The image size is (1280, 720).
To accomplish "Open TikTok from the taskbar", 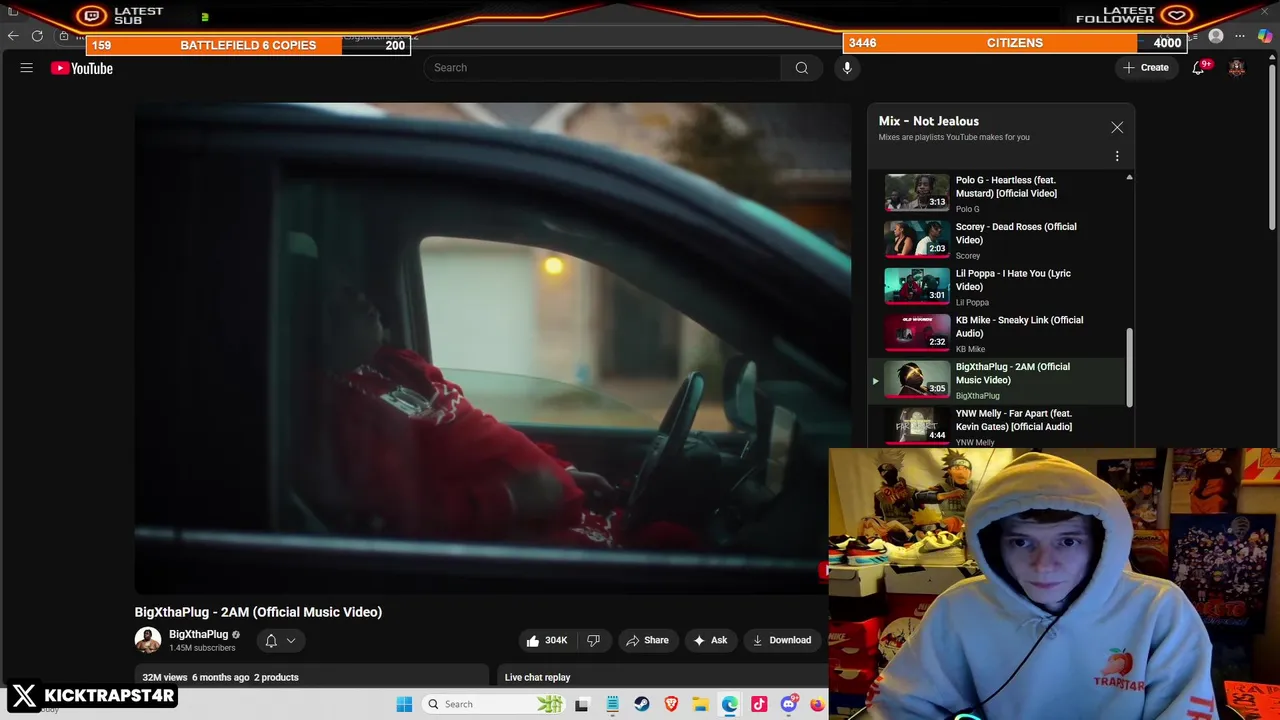I will [x=759, y=704].
